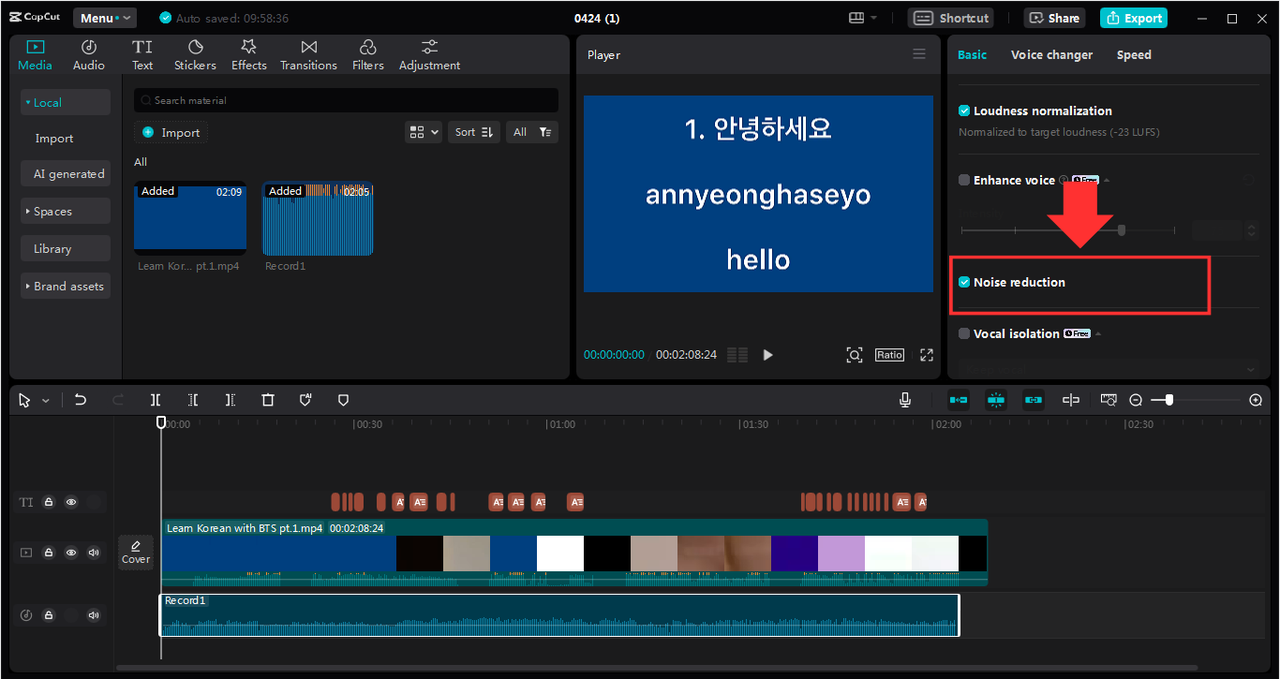Viewport: 1280px width, 679px height.
Task: Switch to the Voice changer tab
Action: [x=1051, y=55]
